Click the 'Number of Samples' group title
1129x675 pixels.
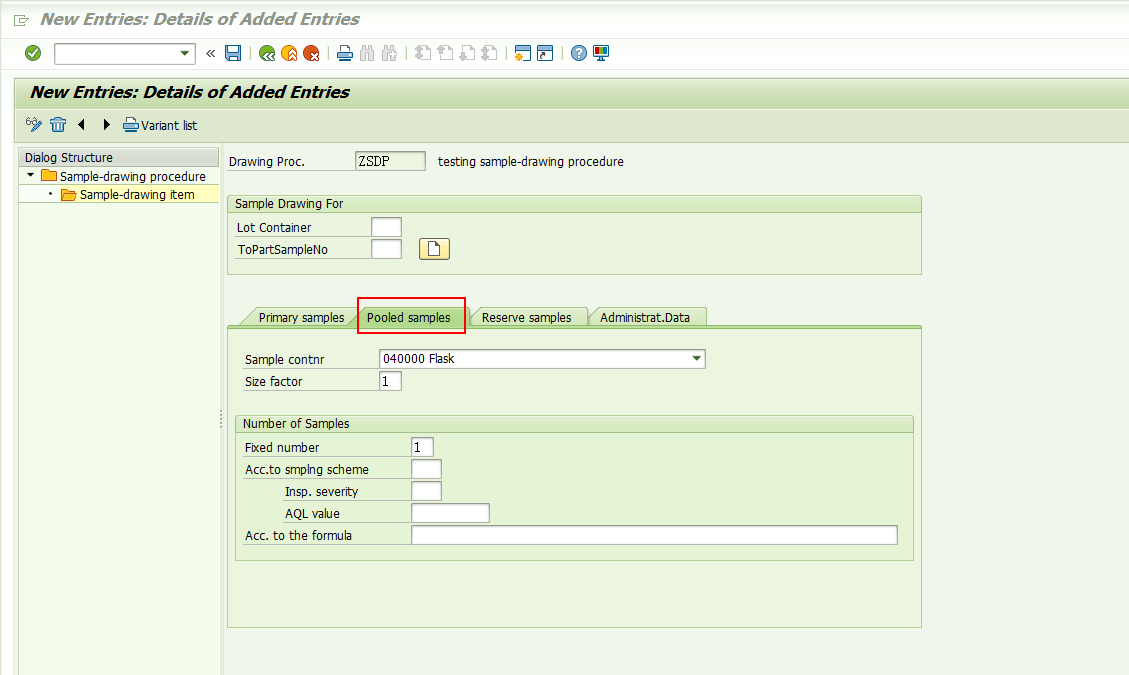tap(296, 424)
